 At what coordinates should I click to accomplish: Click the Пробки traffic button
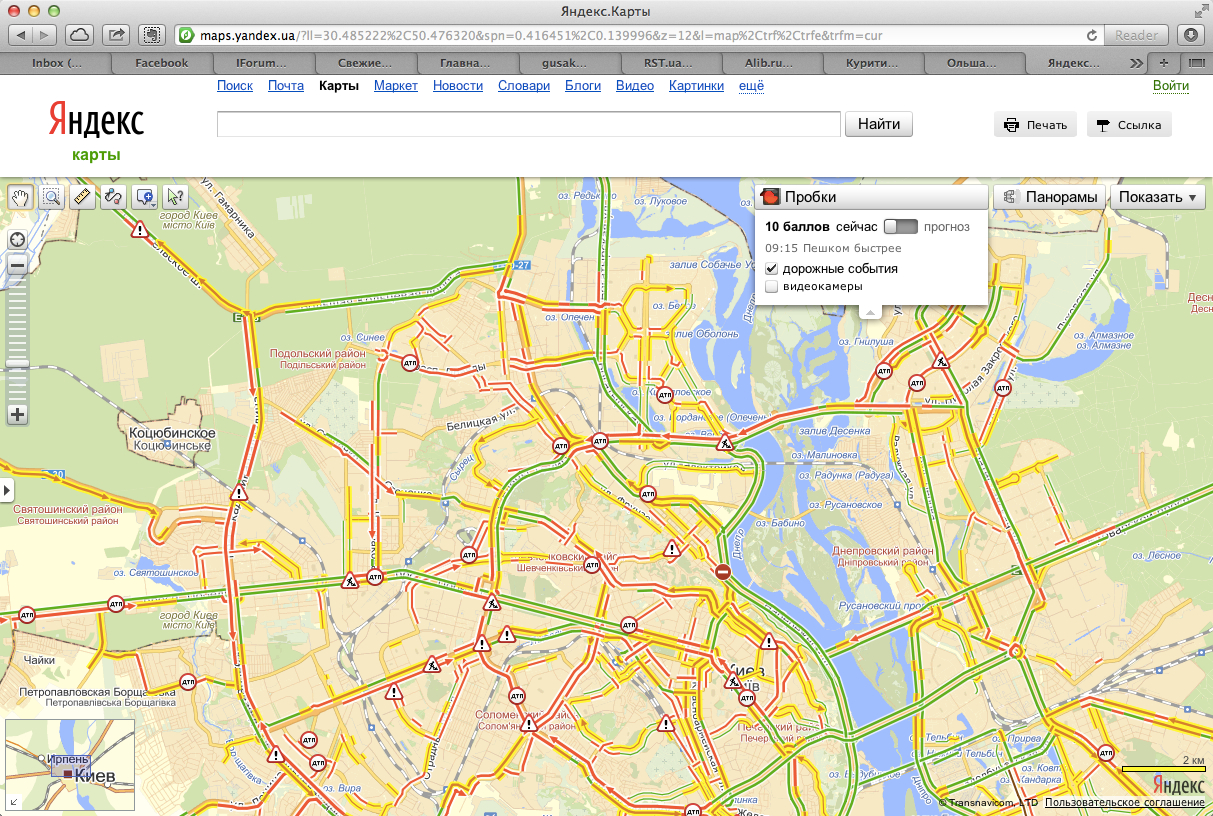point(871,197)
